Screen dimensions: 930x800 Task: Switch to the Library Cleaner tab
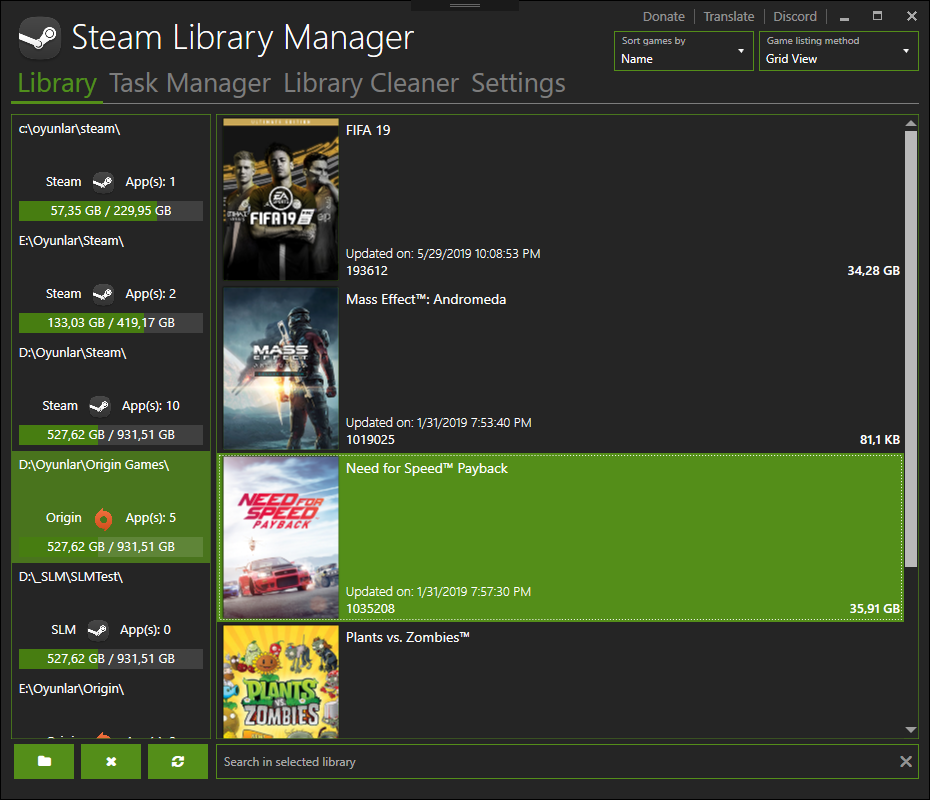tap(371, 83)
